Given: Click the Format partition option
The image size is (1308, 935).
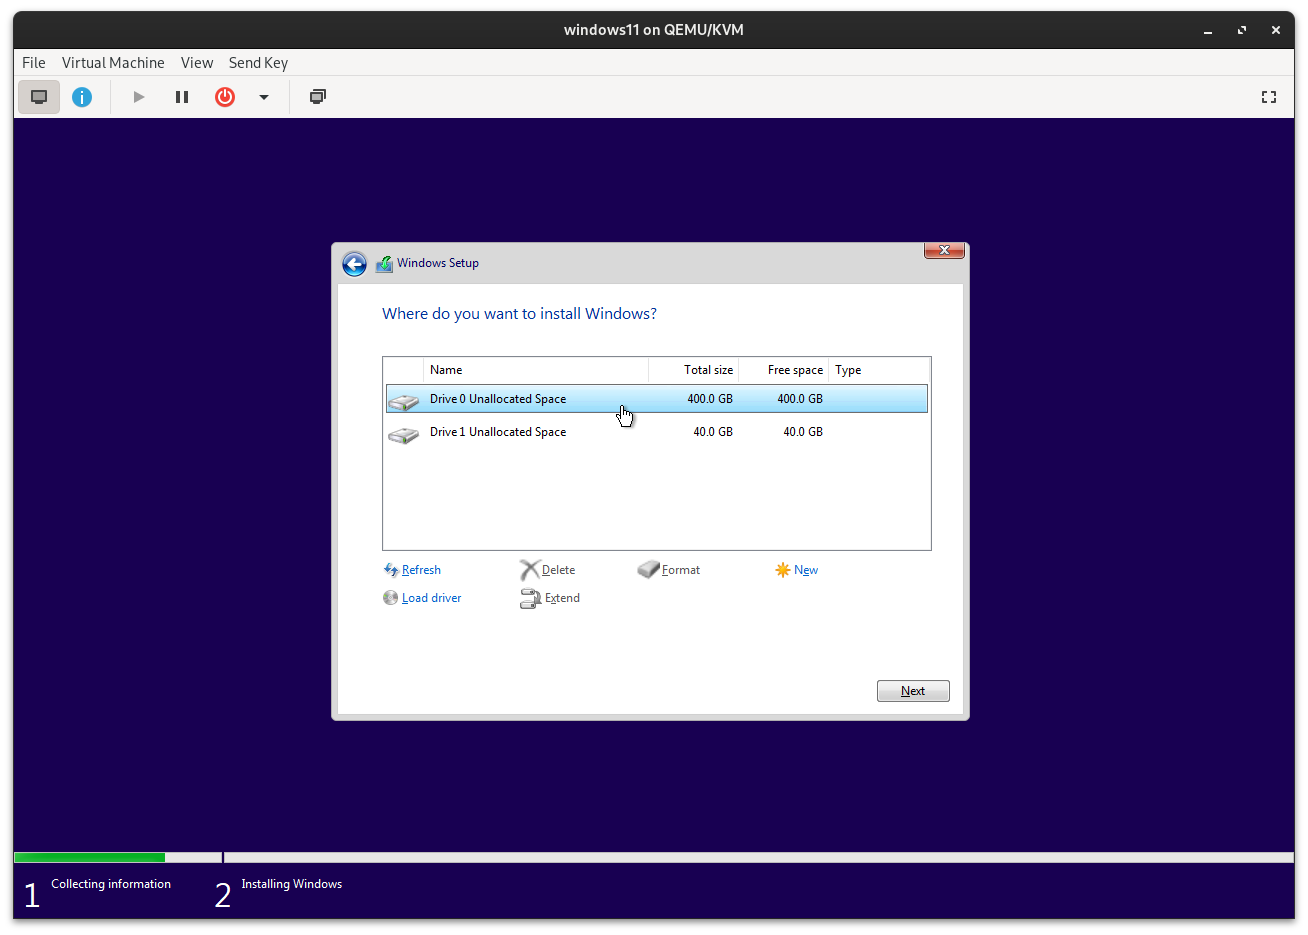Looking at the screenshot, I should pos(681,570).
